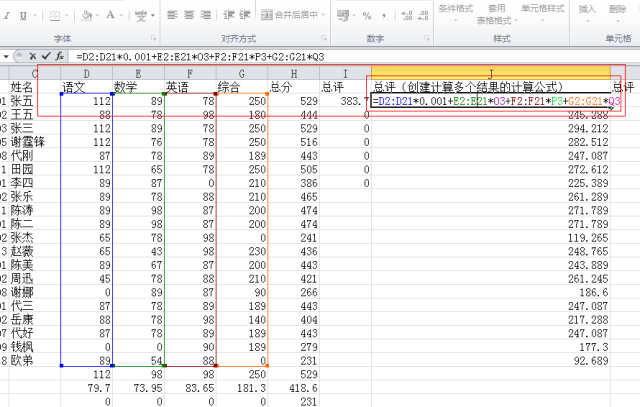640x407 pixels.
Task: Center-align the cell text
Action: pos(190,15)
